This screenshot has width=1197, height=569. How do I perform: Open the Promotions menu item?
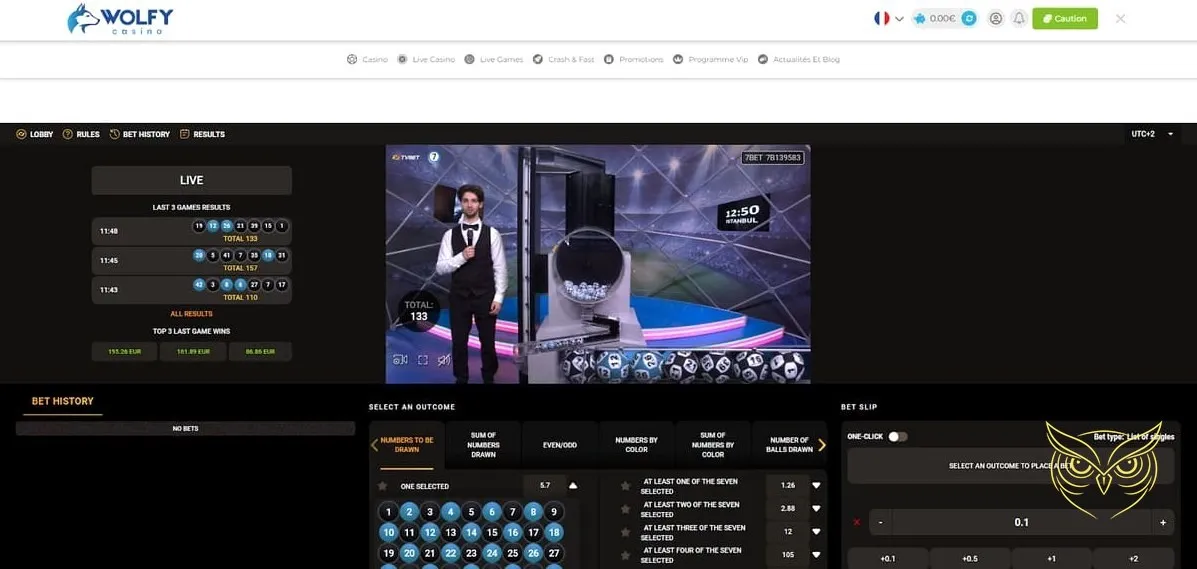[634, 59]
